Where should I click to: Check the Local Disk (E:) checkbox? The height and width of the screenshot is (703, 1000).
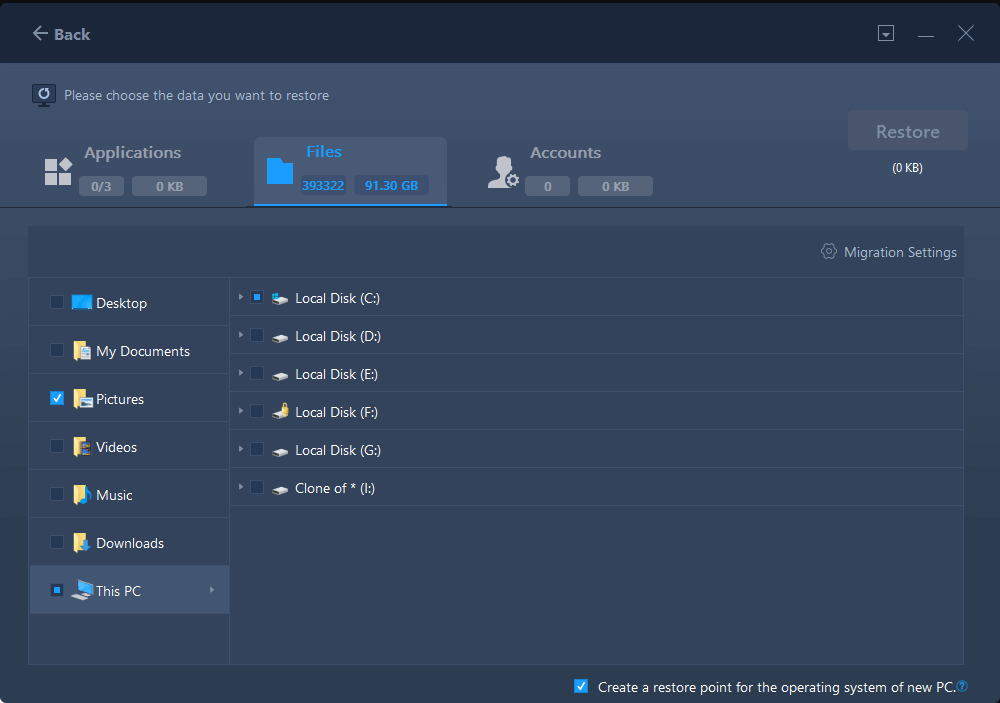(257, 373)
